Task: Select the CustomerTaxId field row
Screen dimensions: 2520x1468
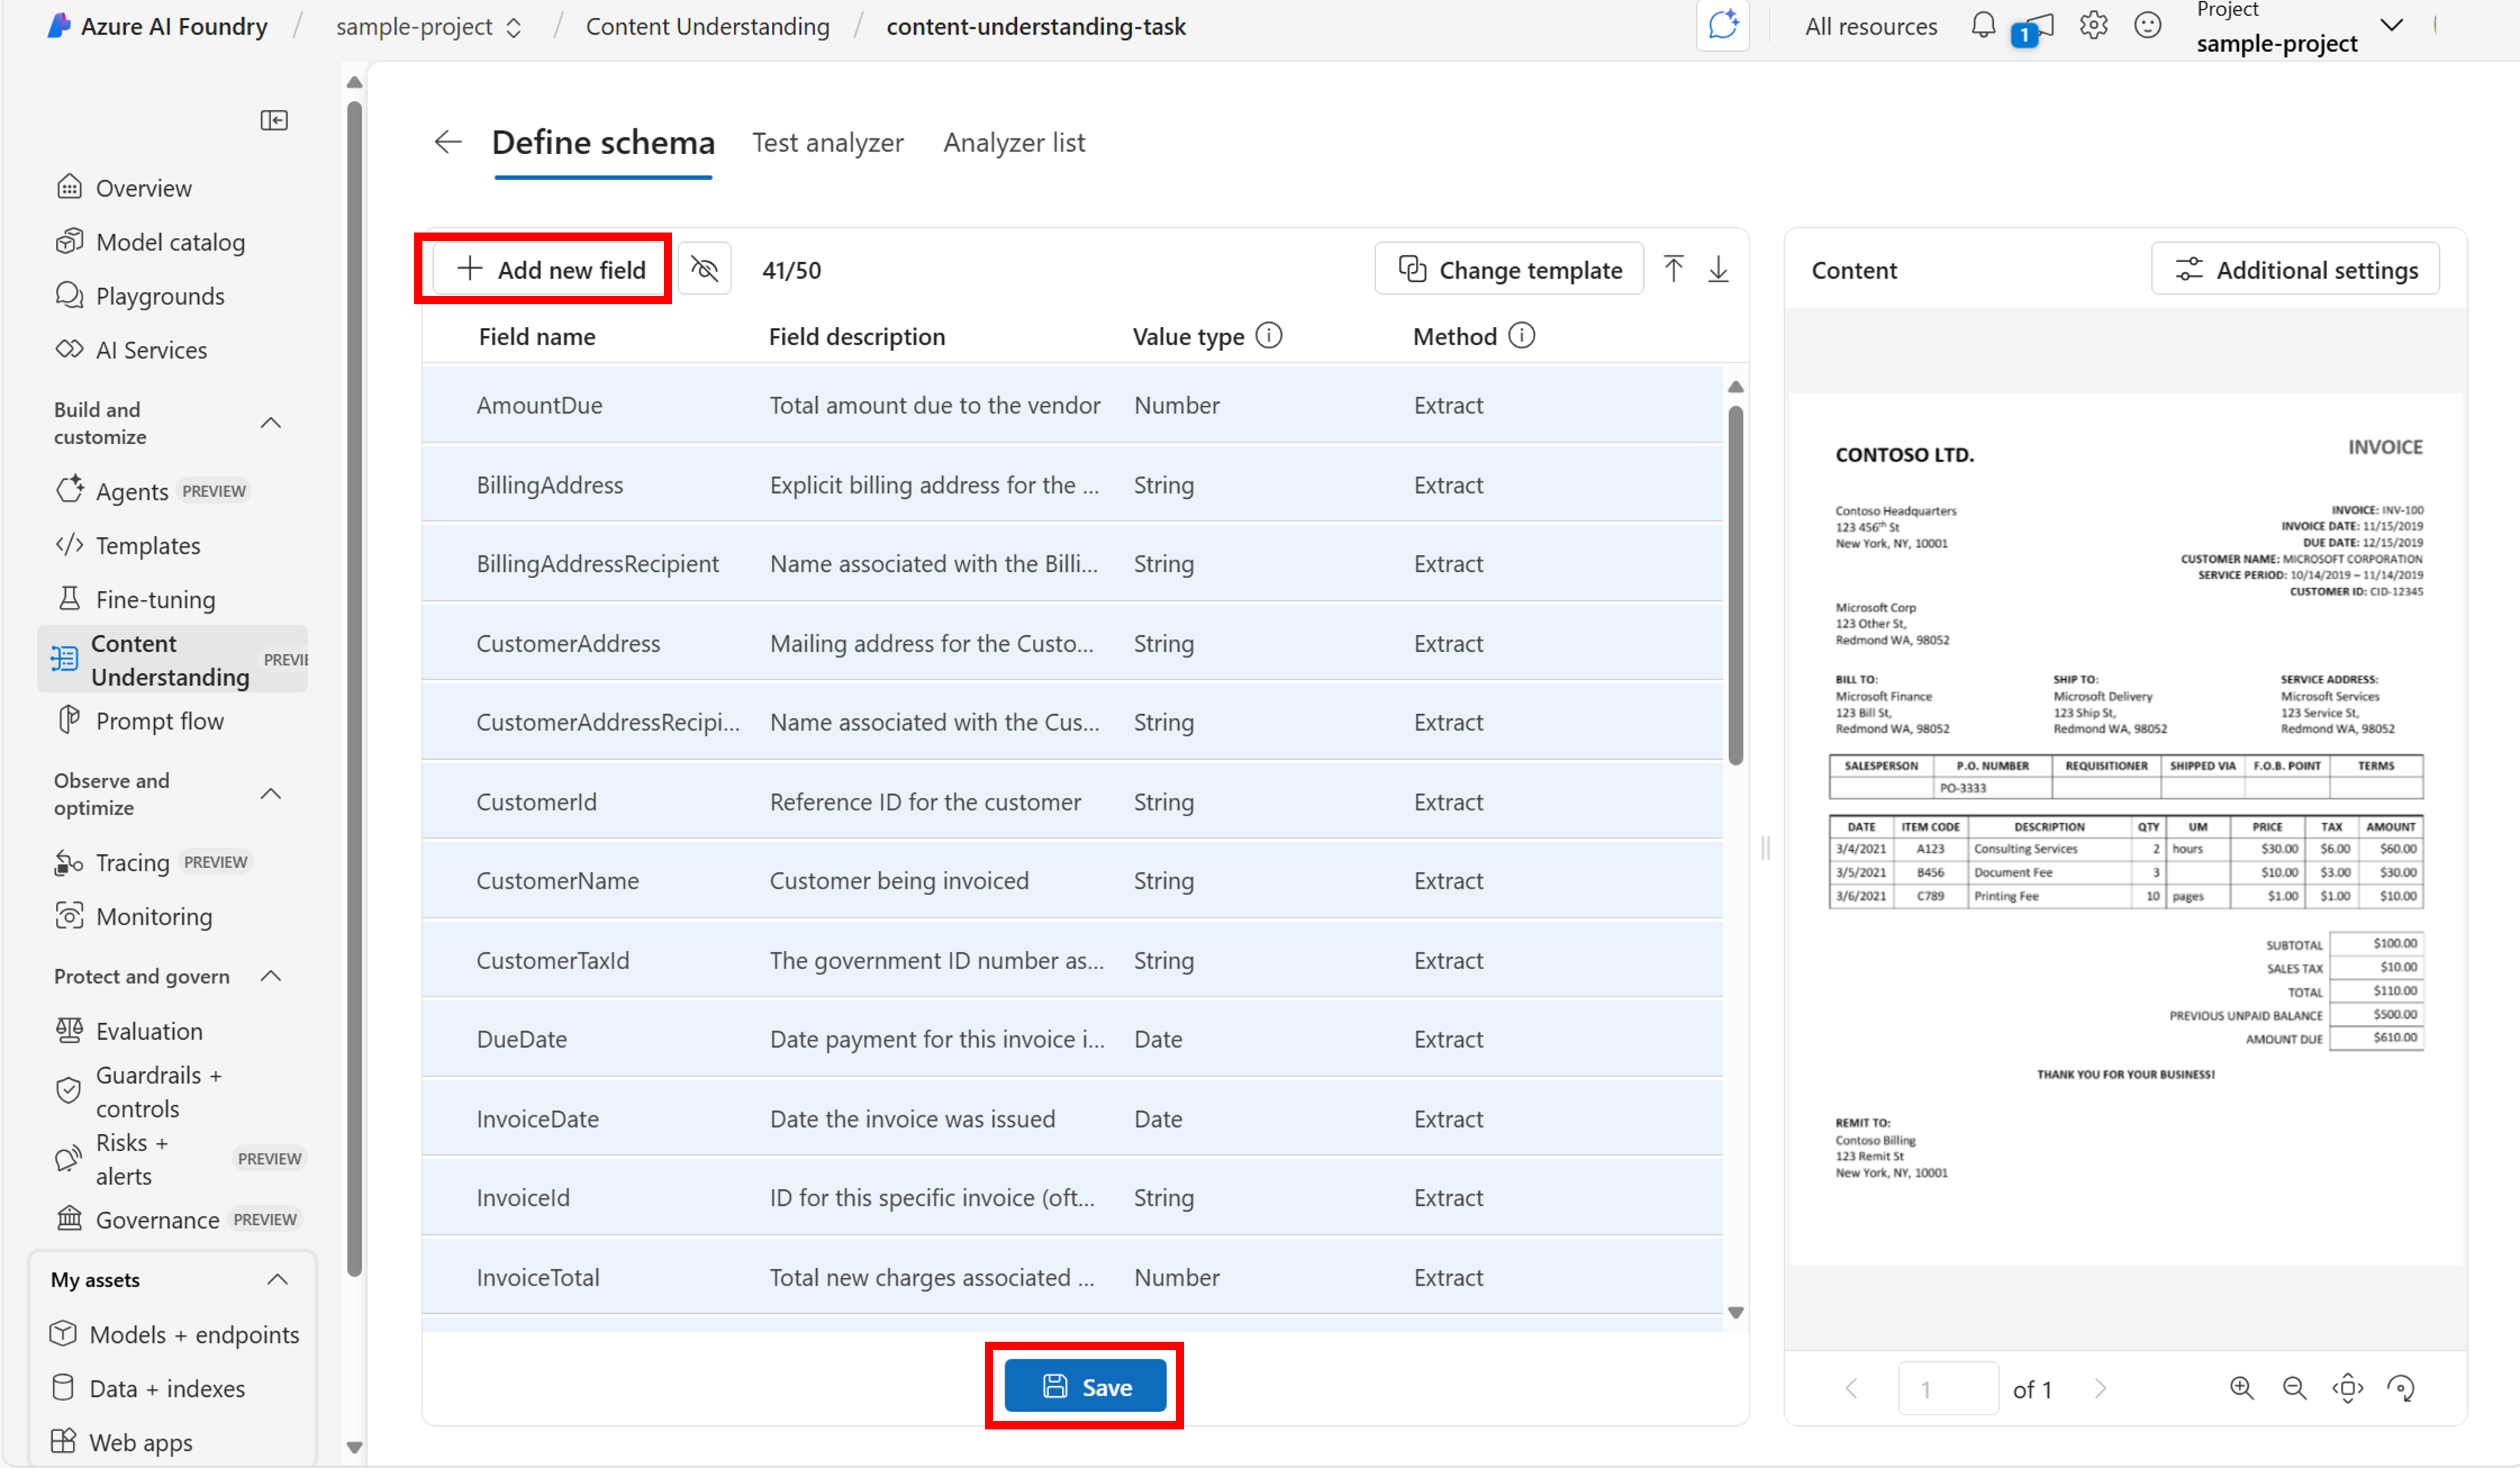Action: point(1072,960)
